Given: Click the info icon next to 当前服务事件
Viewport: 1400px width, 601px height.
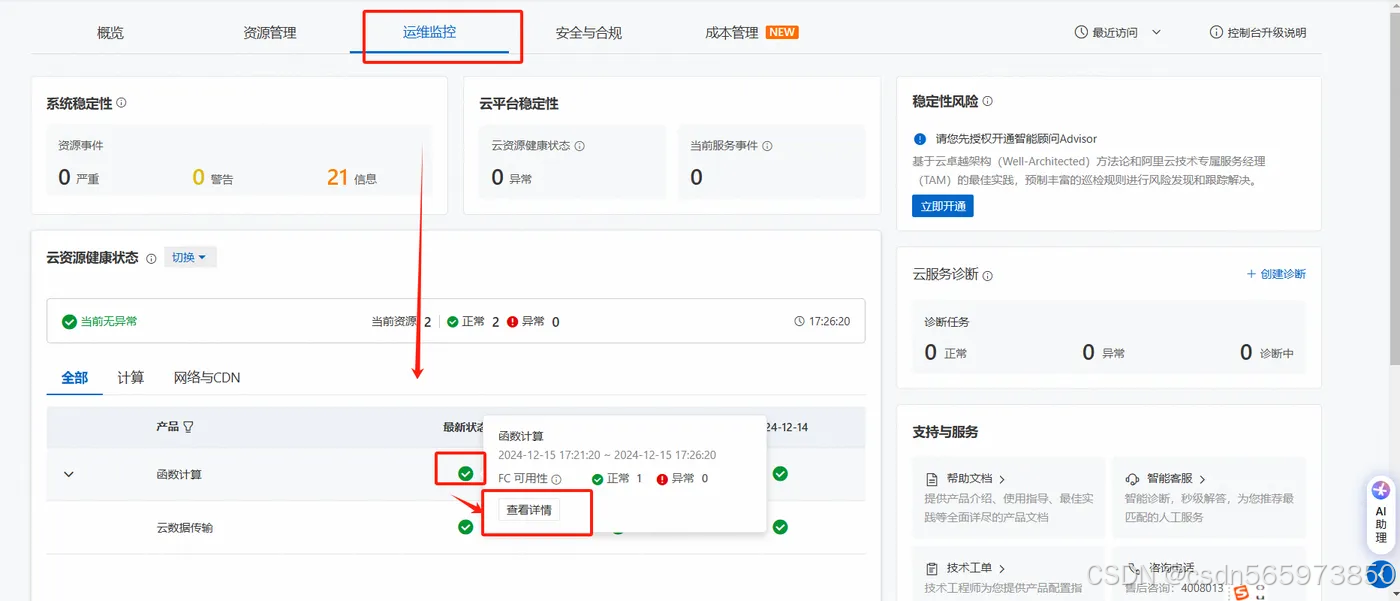Looking at the screenshot, I should point(767,146).
